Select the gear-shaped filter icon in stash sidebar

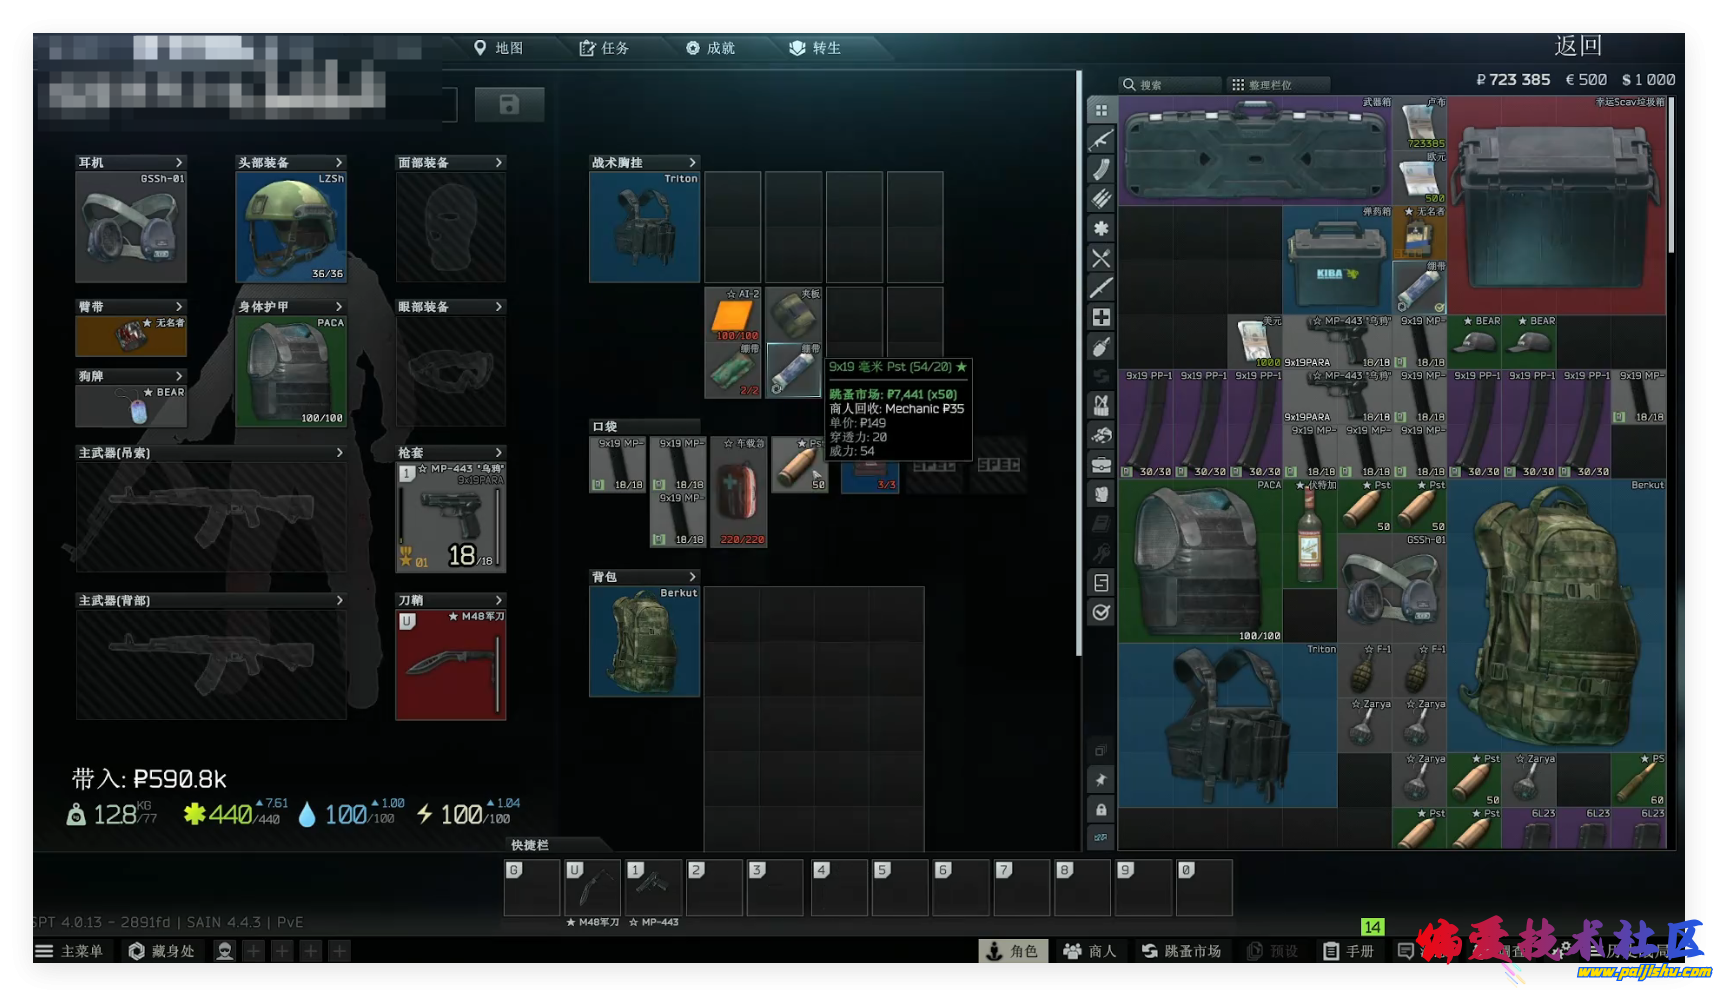pyautogui.click(x=1101, y=229)
